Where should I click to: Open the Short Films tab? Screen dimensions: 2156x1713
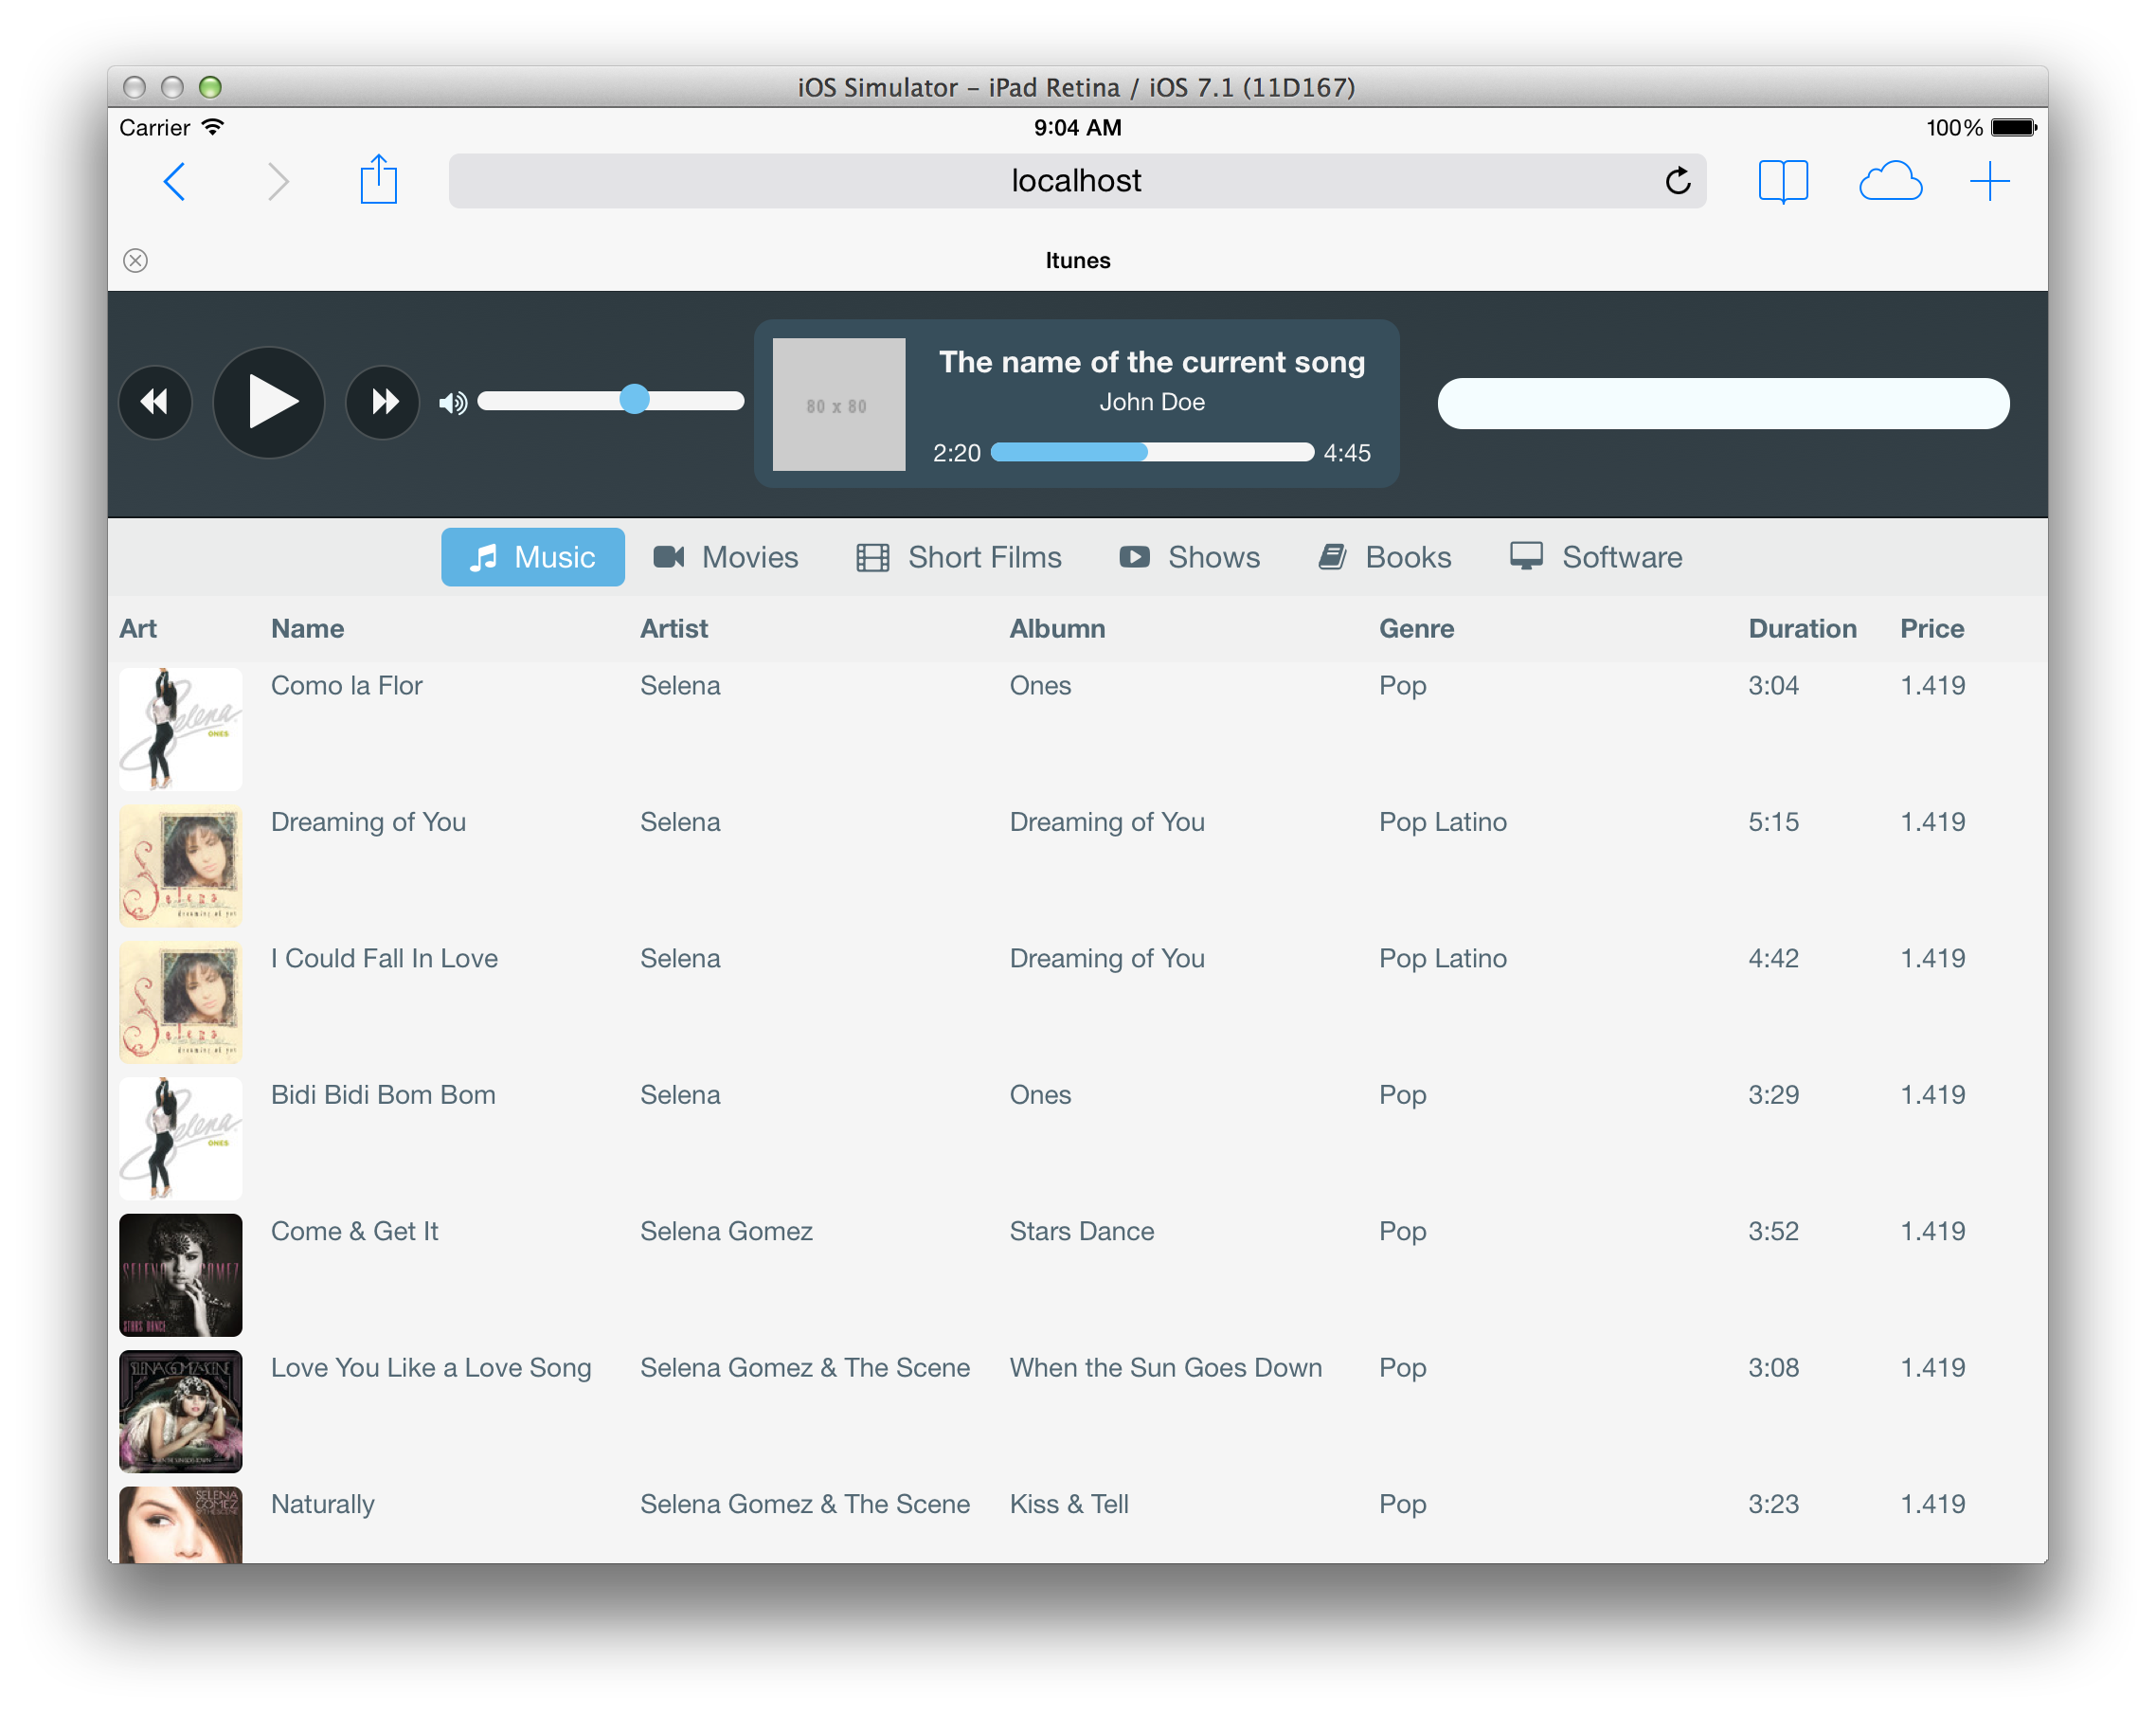click(959, 557)
